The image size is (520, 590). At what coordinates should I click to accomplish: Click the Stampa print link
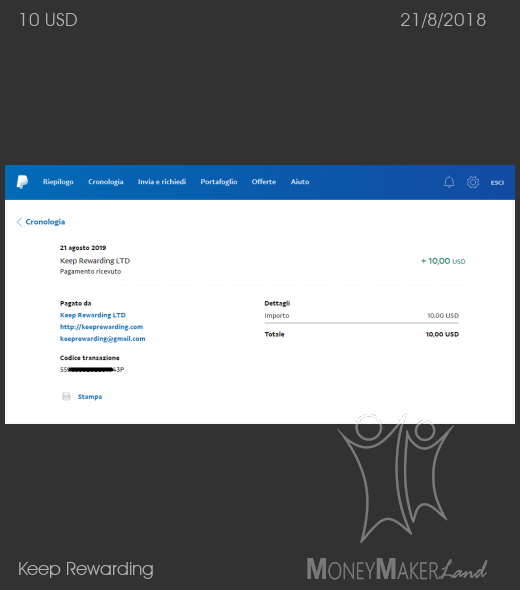(90, 397)
